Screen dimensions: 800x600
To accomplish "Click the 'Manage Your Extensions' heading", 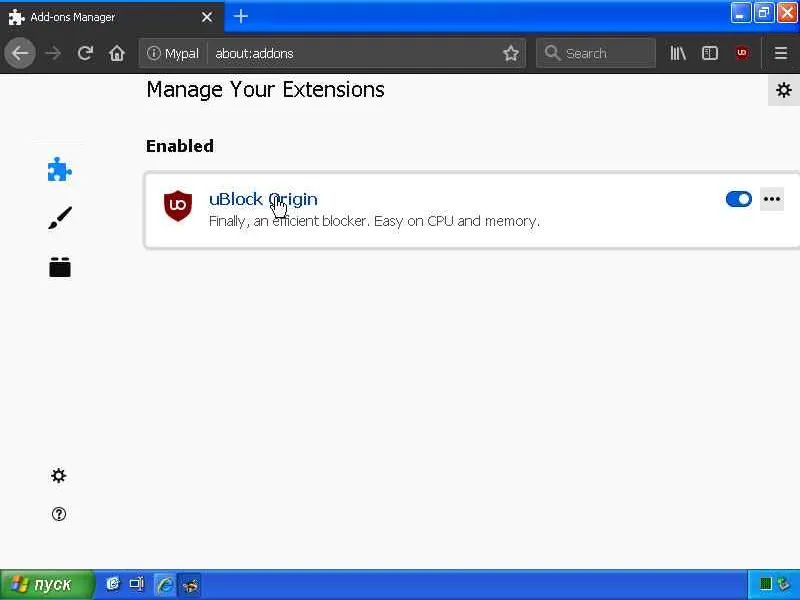I will pyautogui.click(x=265, y=89).
